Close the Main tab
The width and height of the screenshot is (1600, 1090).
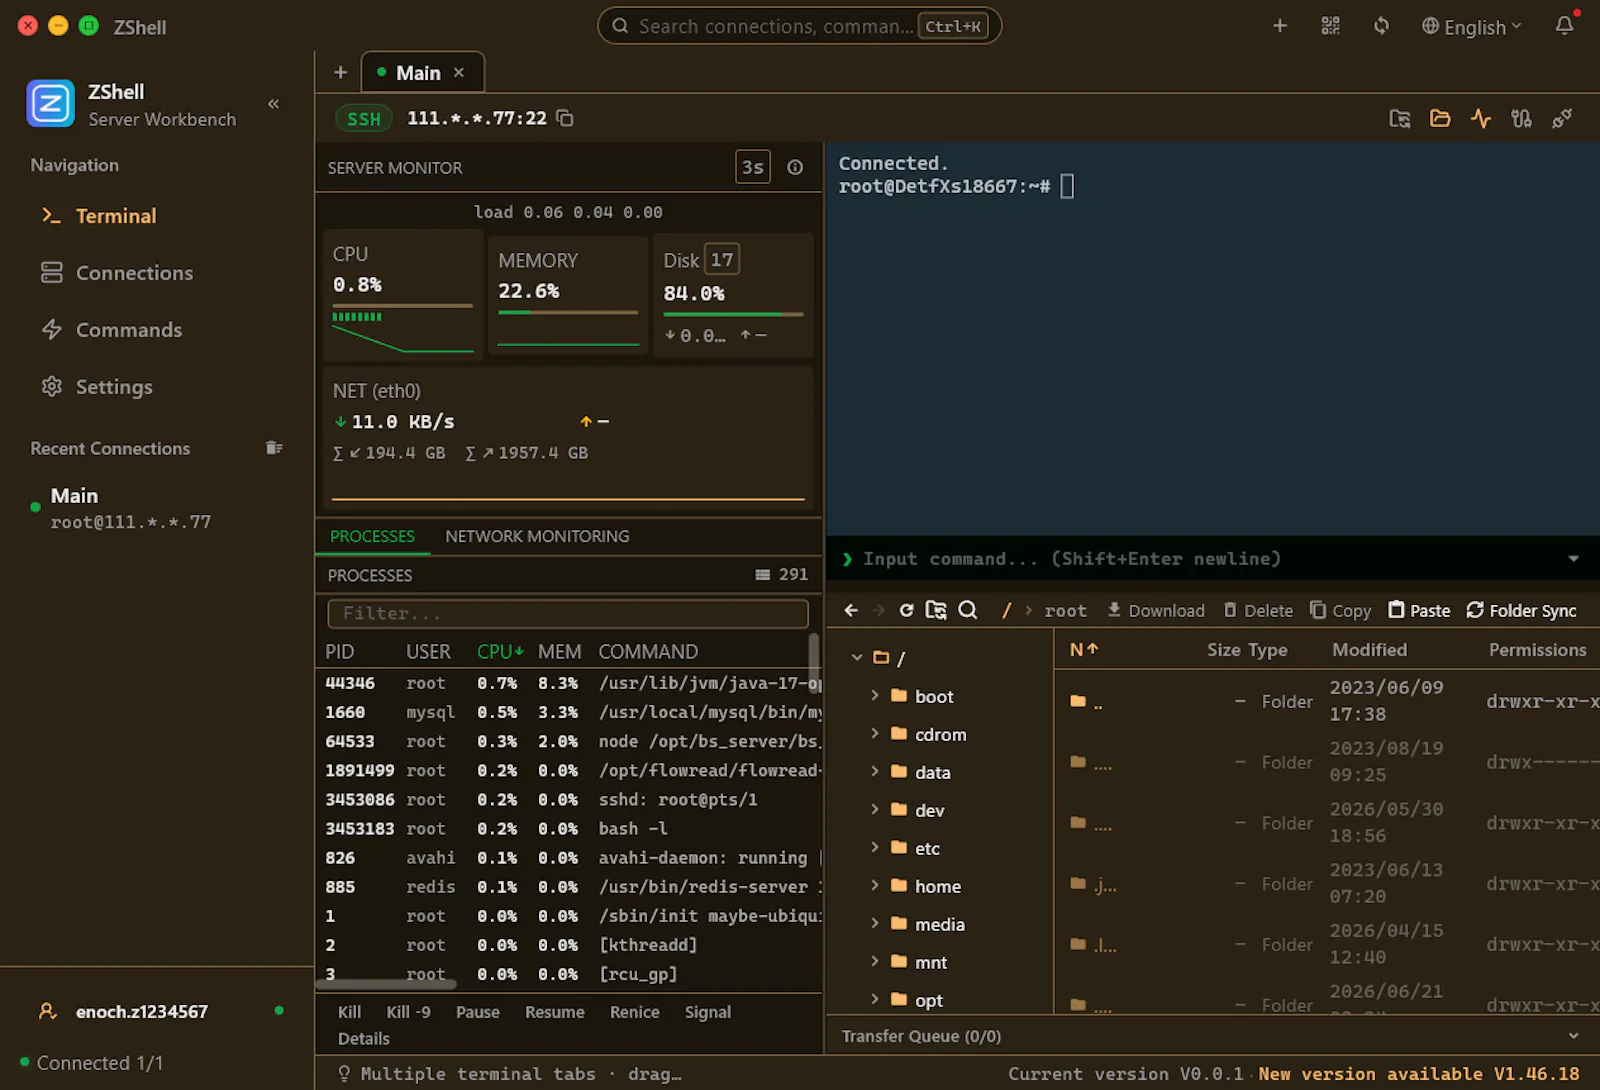[459, 73]
